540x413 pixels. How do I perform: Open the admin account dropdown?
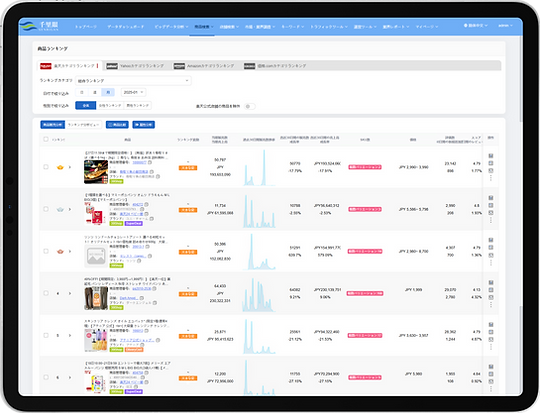[x=505, y=25]
